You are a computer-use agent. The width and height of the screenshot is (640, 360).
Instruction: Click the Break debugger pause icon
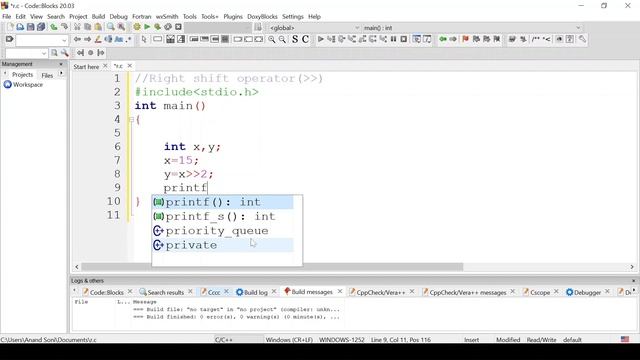click(x=393, y=39)
